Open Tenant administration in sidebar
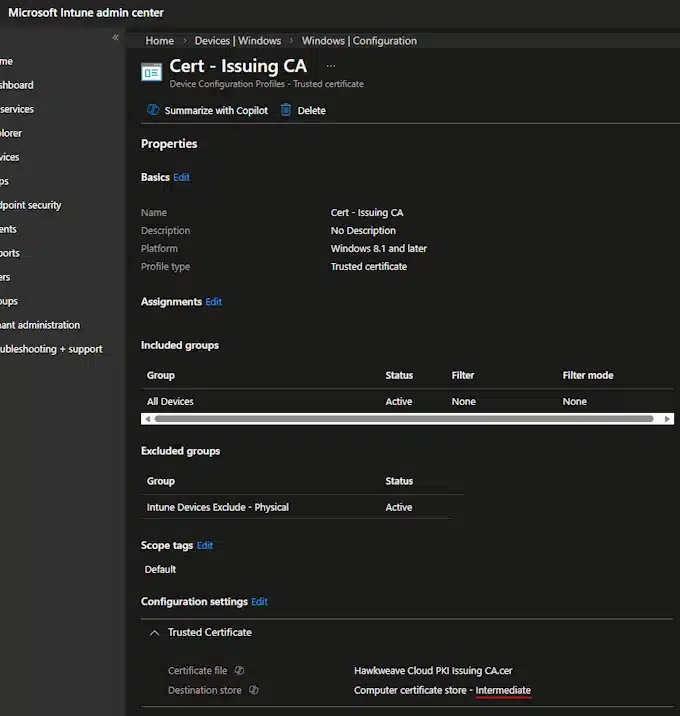This screenshot has width=680, height=716. pos(40,325)
